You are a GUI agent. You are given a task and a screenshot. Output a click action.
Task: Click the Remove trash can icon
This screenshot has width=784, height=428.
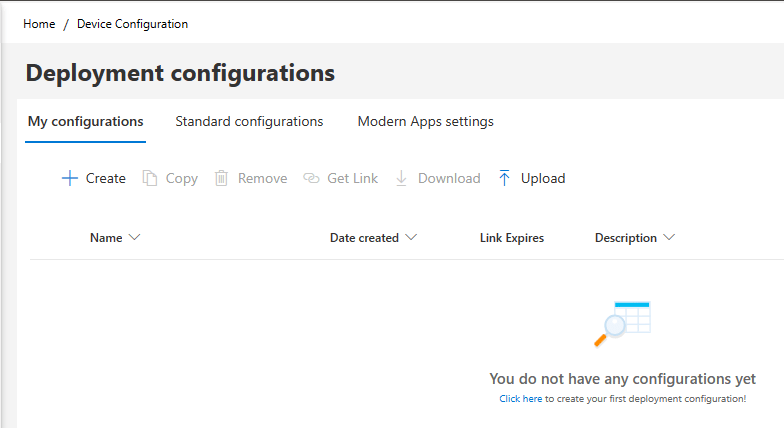(222, 178)
